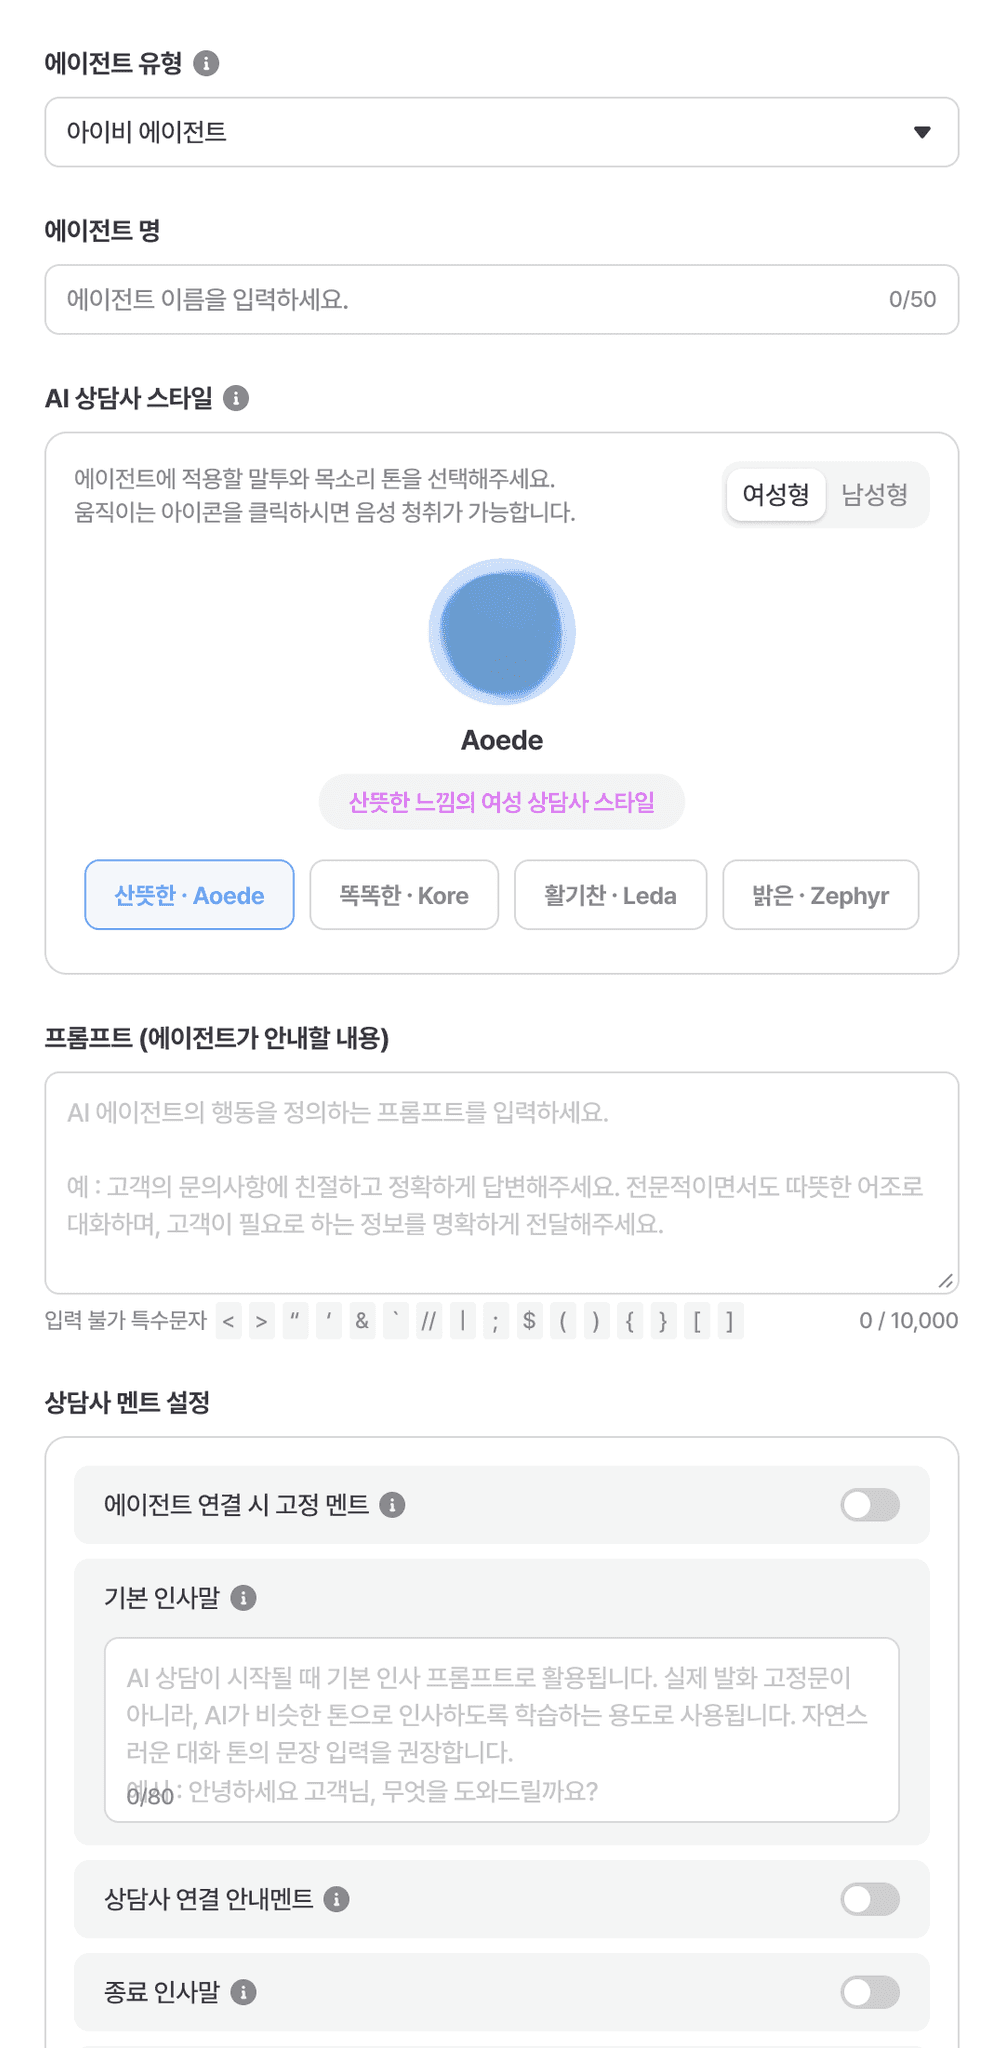Click the info icon next to 종료 인사말
The width and height of the screenshot is (1004, 2048).
click(x=243, y=1992)
